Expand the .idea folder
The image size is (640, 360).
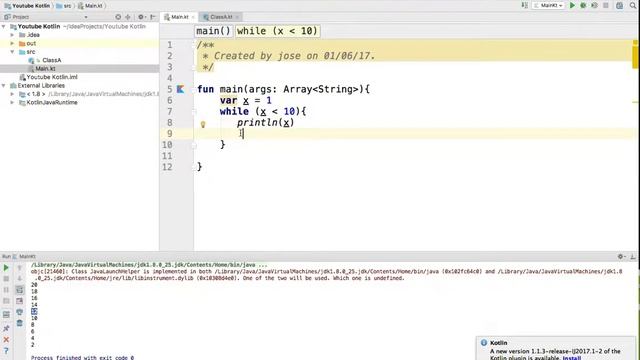[x=12, y=35]
